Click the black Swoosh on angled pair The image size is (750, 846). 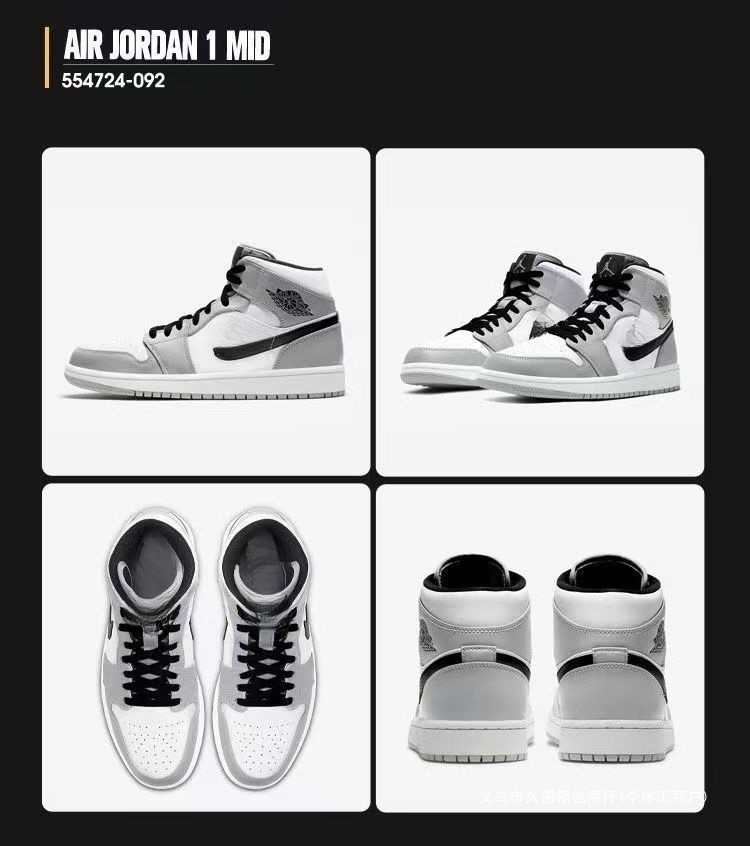pyautogui.click(x=648, y=342)
